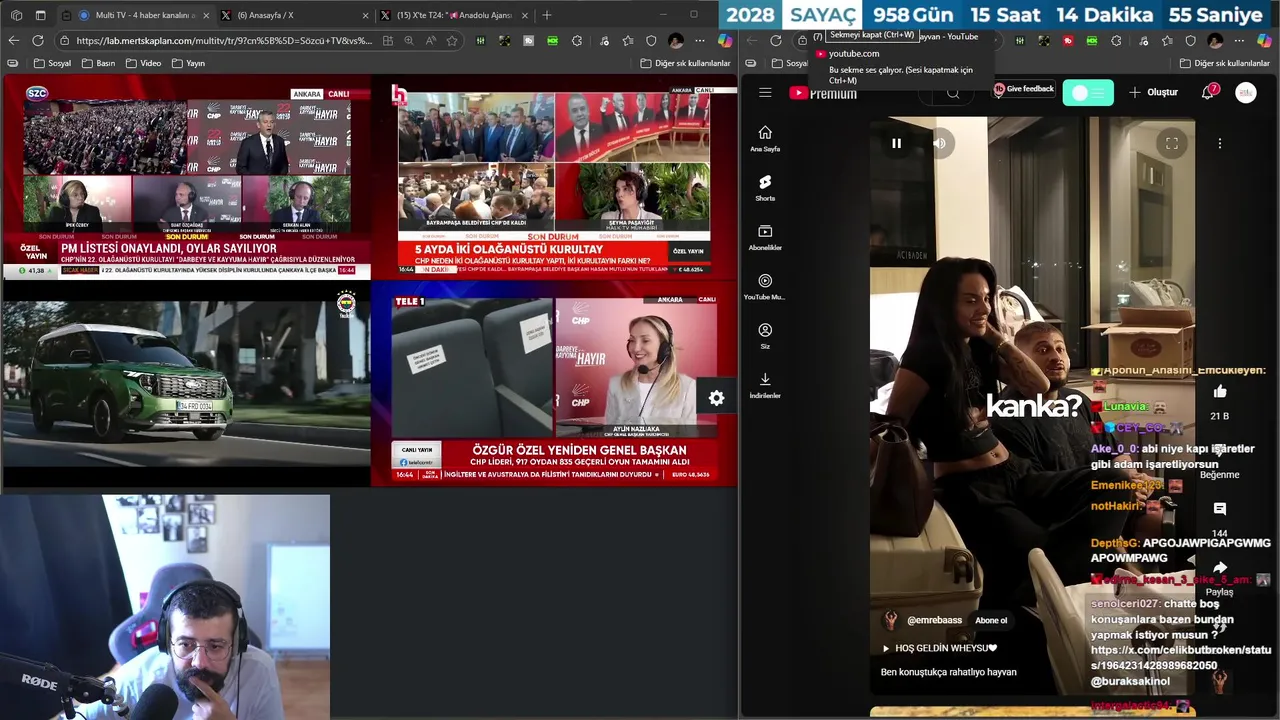The width and height of the screenshot is (1280, 720).
Task: Open the tab actions menu icon
Action: point(40,15)
